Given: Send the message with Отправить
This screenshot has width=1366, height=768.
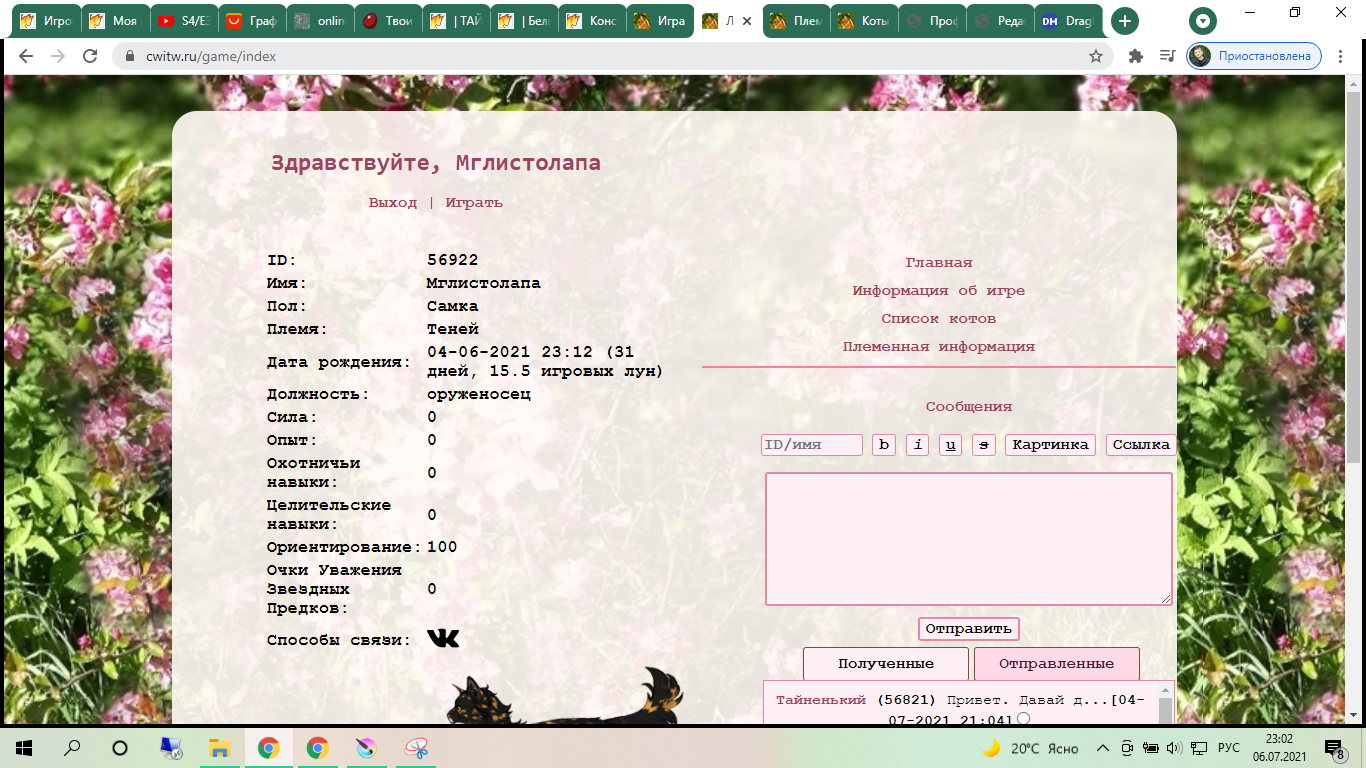Looking at the screenshot, I should tap(969, 629).
